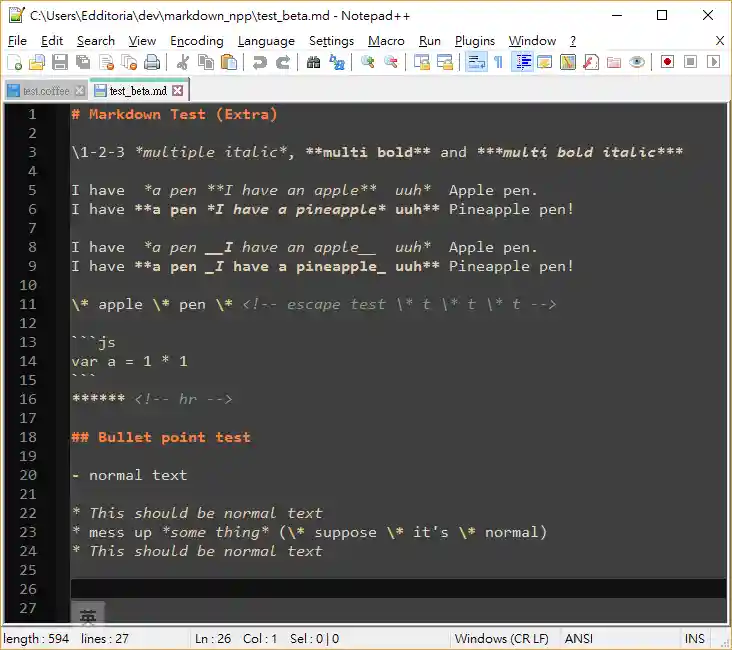Redo the last undone edit
This screenshot has width=732, height=650.
(282, 62)
